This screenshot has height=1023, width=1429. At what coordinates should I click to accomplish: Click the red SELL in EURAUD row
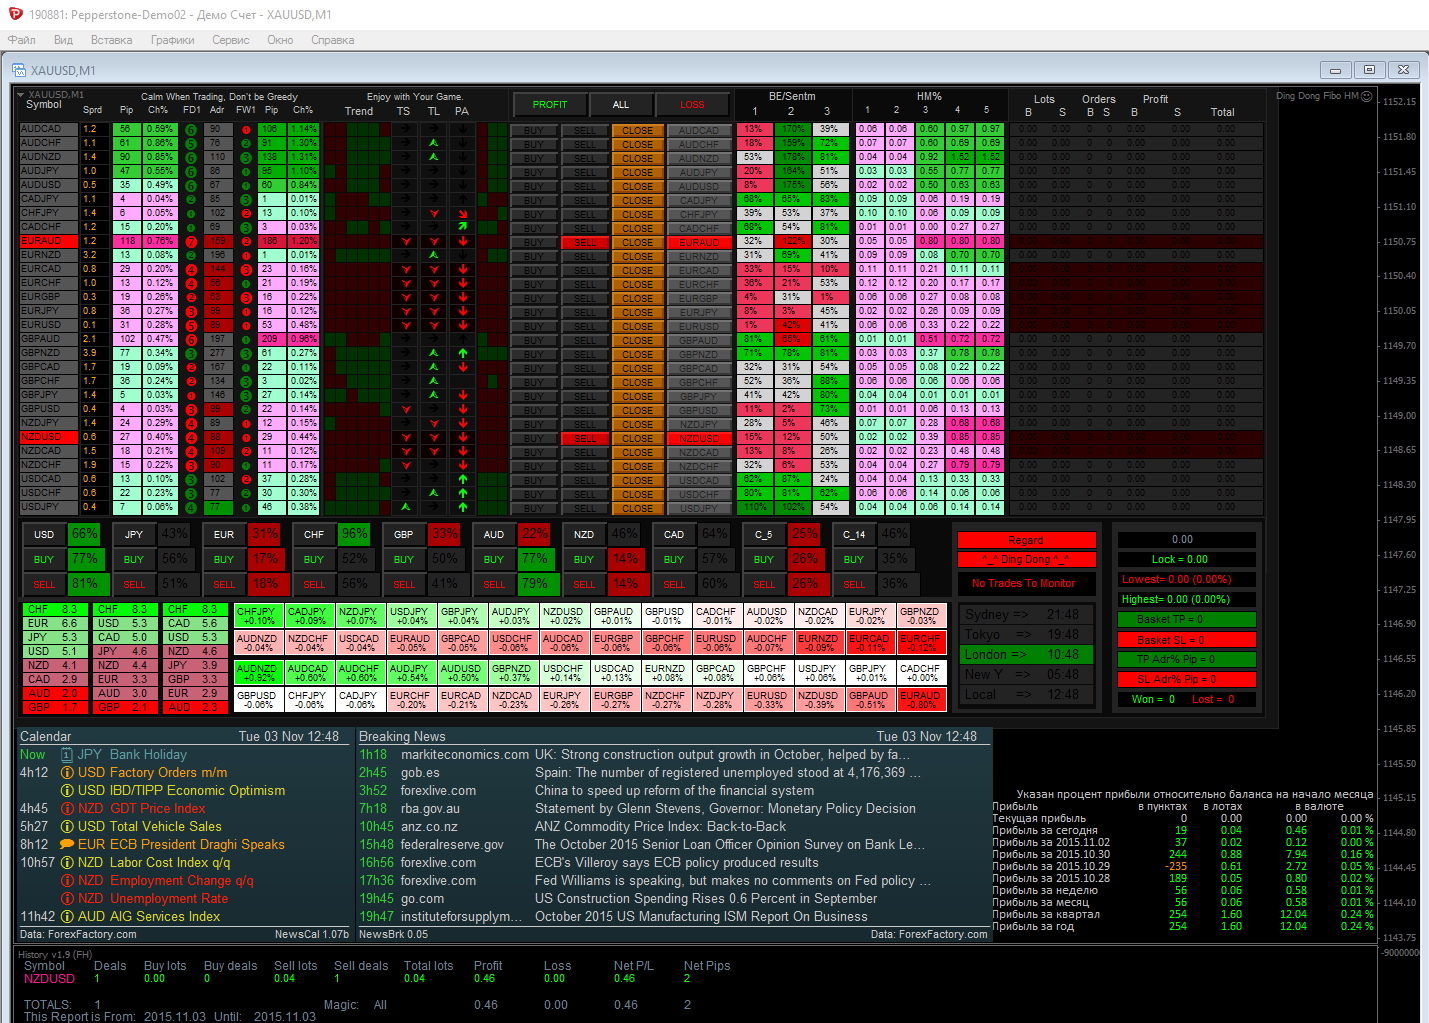(585, 242)
